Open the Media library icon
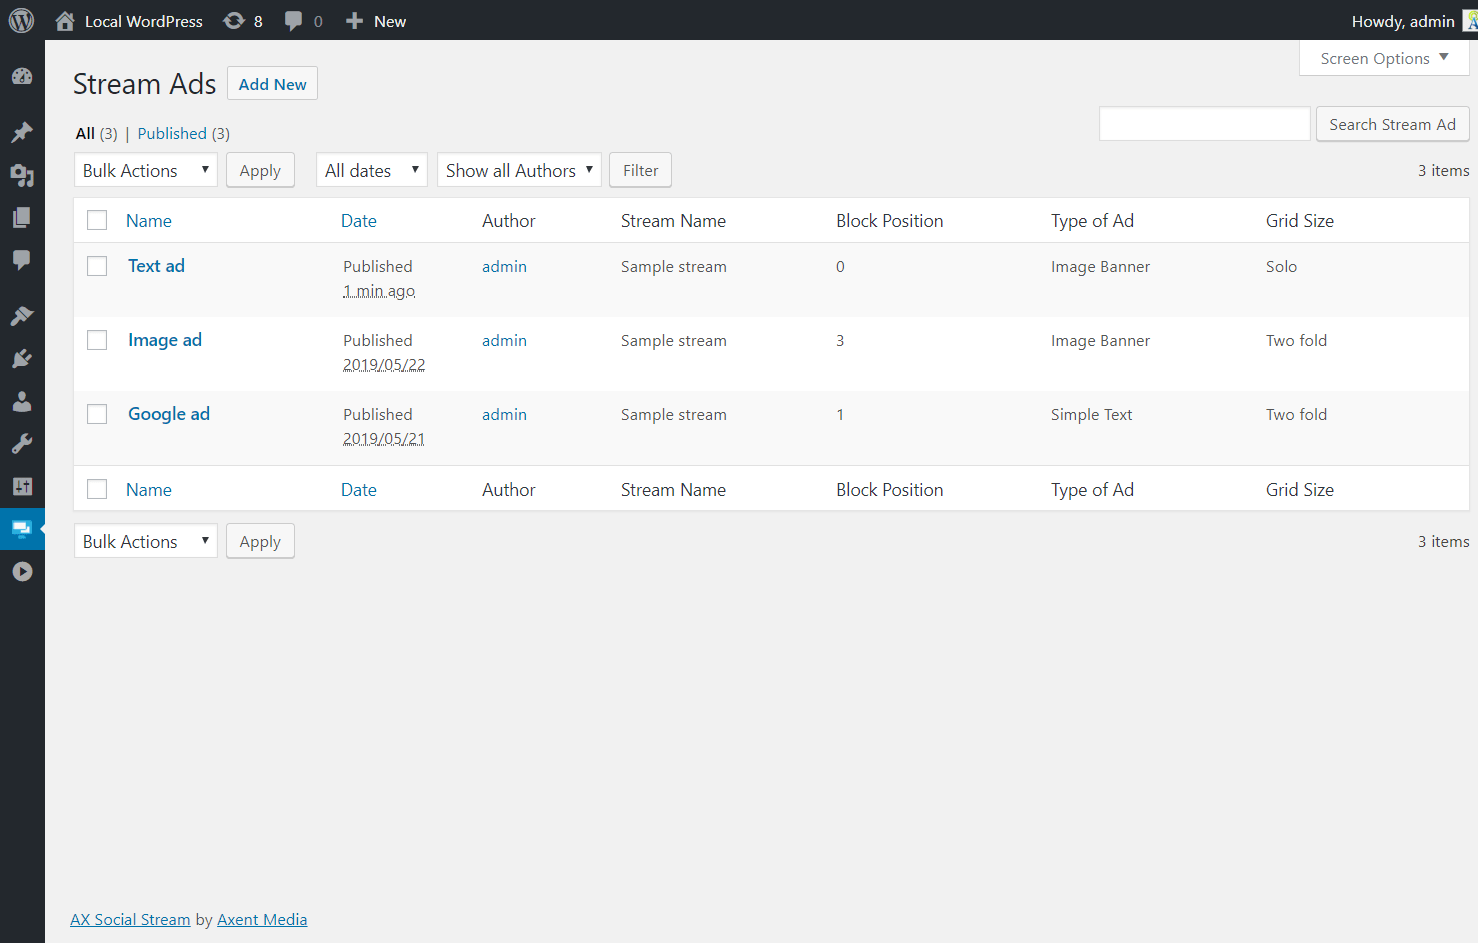The width and height of the screenshot is (1478, 943). pyautogui.click(x=22, y=176)
